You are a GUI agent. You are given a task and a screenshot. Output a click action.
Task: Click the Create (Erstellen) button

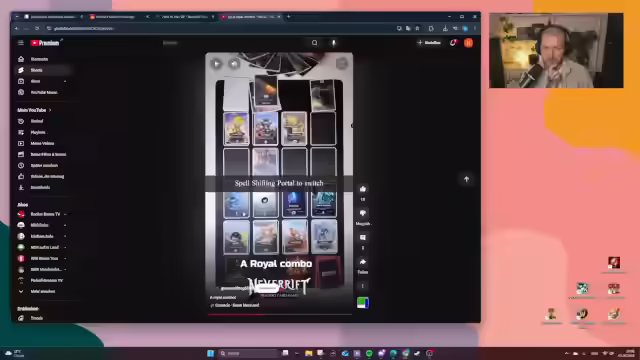point(429,43)
